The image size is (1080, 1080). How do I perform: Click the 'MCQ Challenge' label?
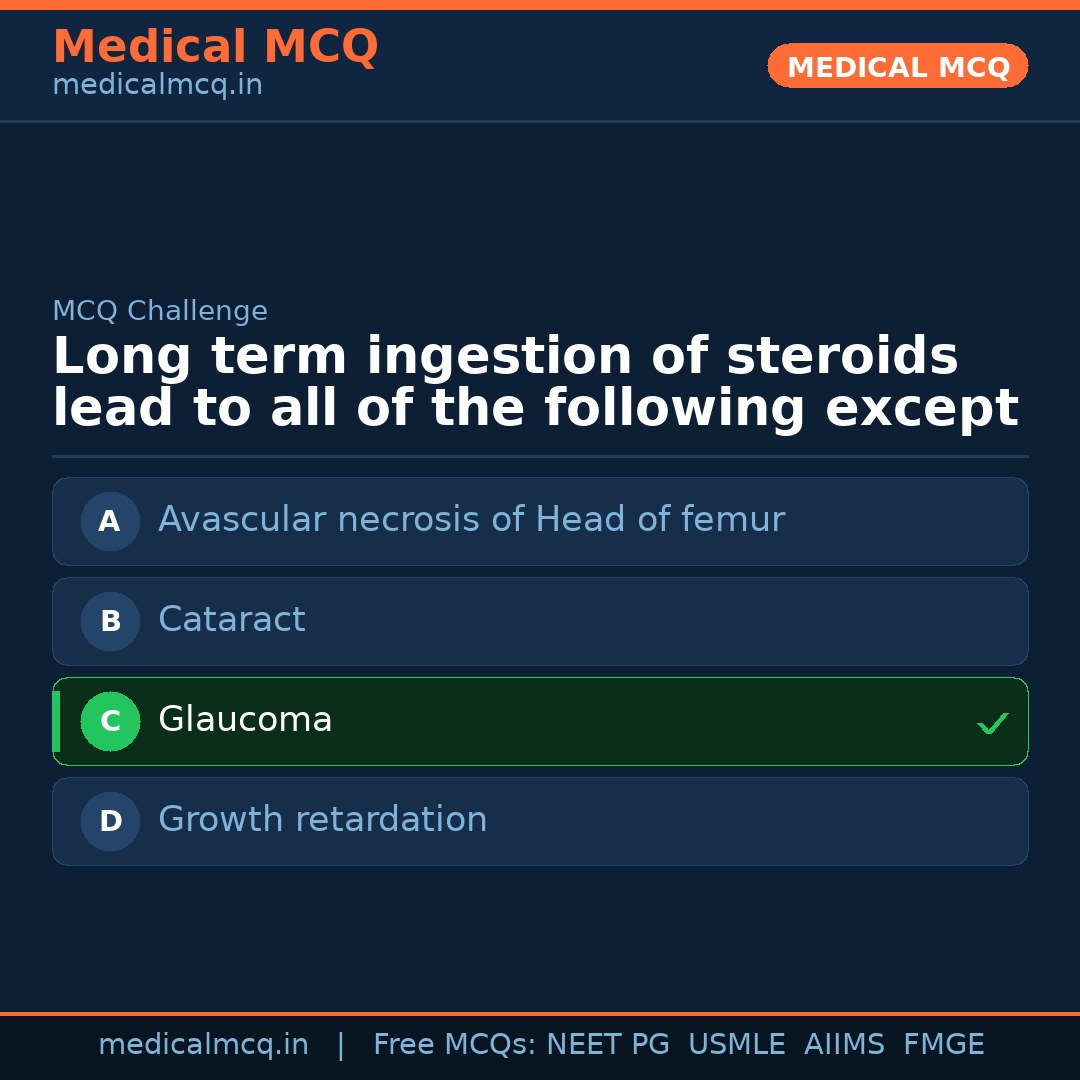(x=160, y=311)
